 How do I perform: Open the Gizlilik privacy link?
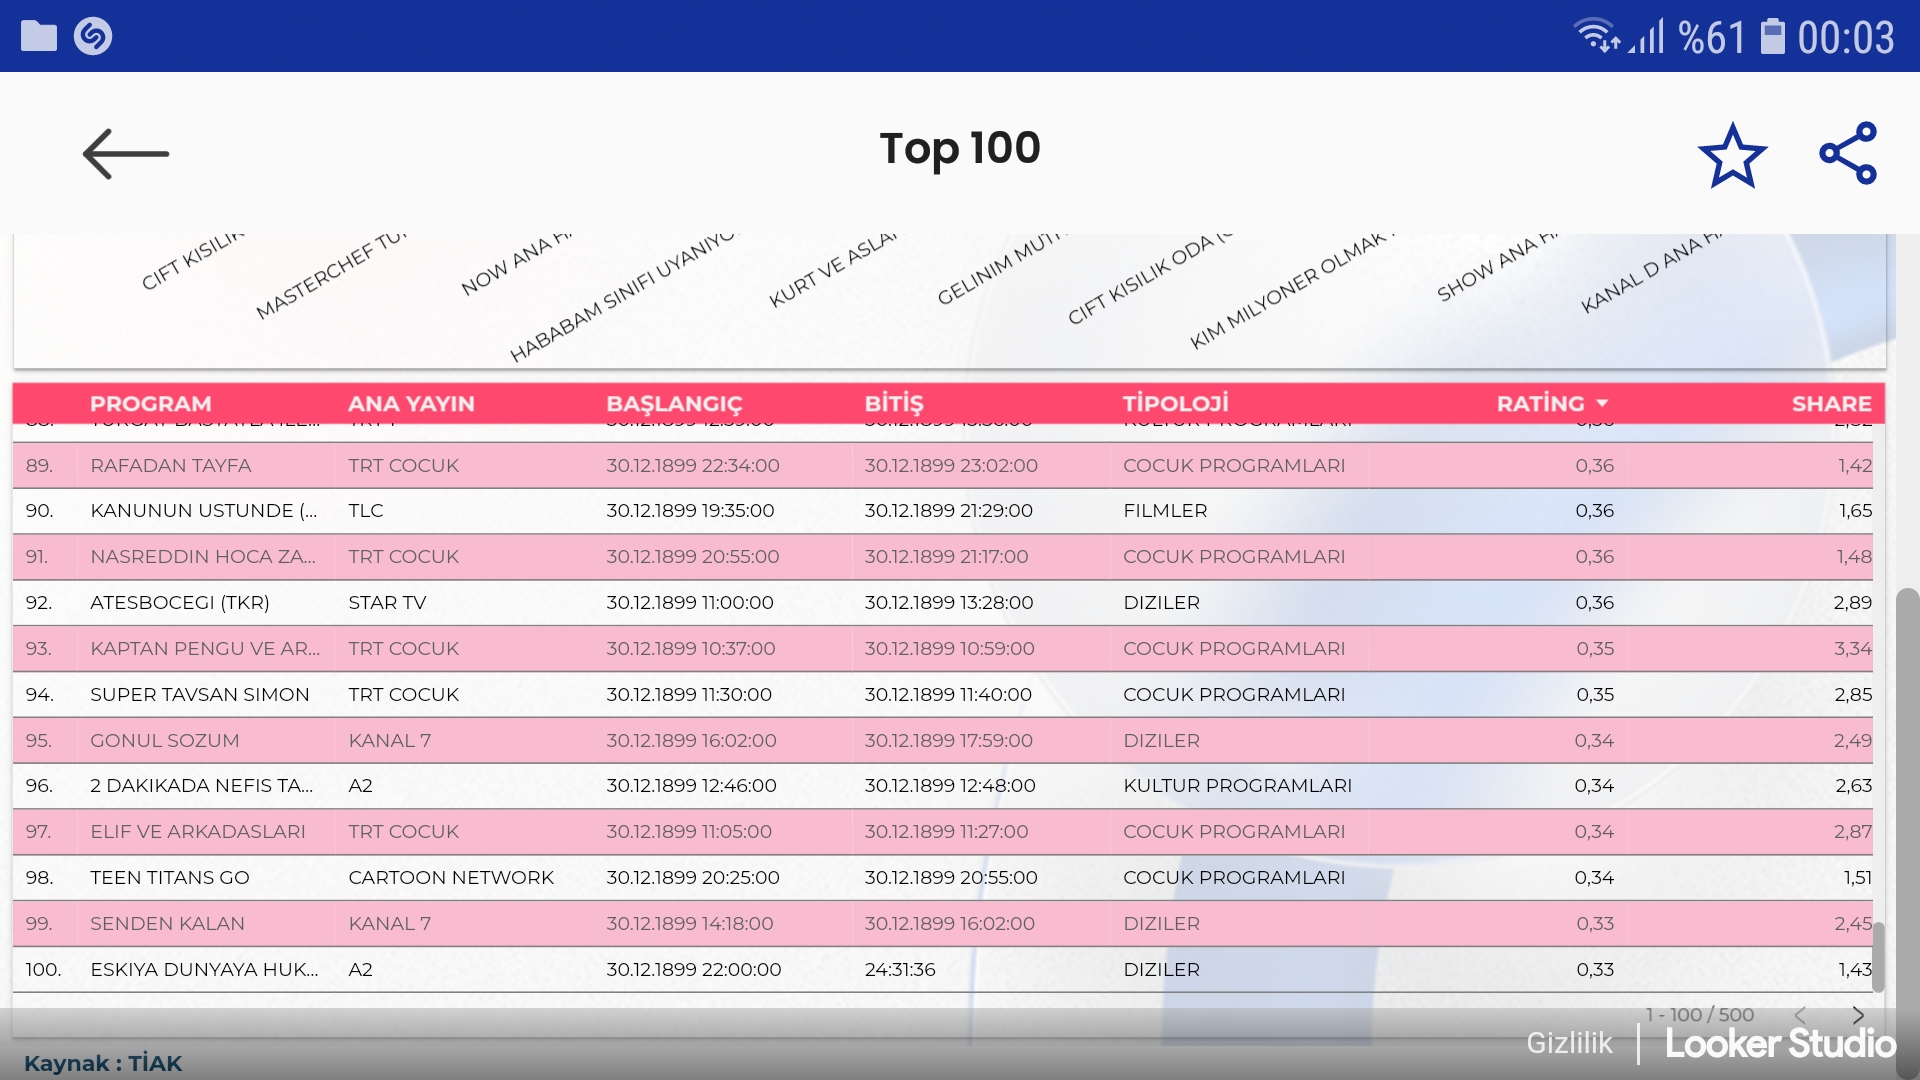(1568, 1043)
